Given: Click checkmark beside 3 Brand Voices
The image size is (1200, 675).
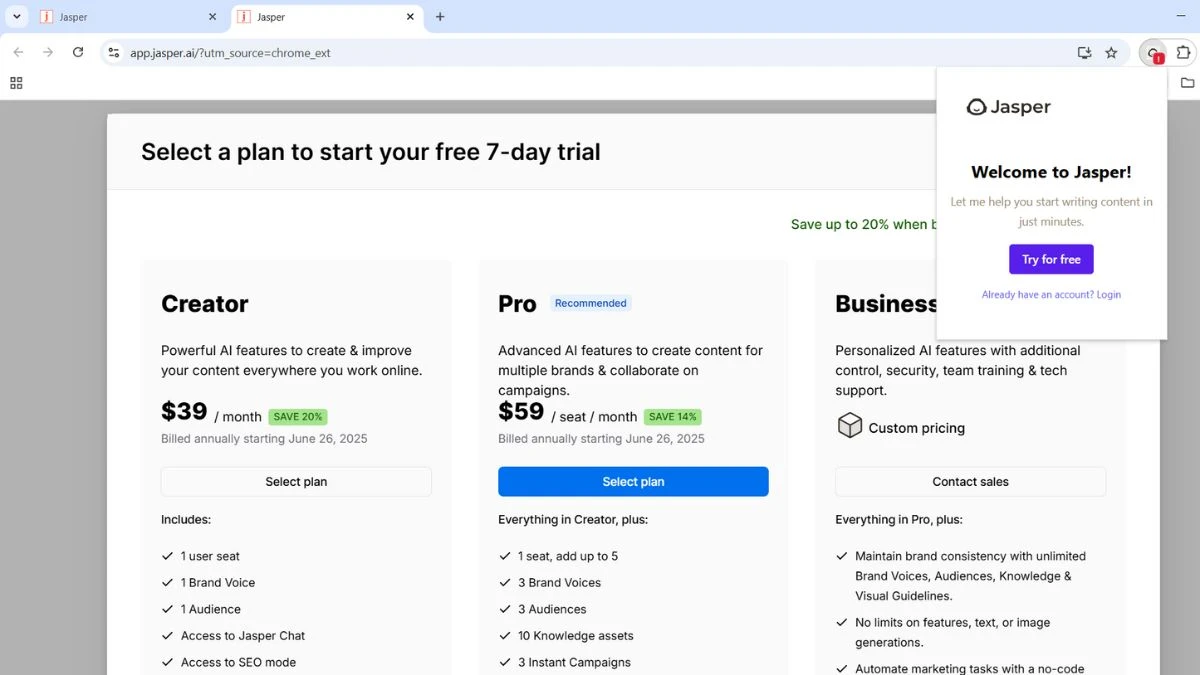Looking at the screenshot, I should (x=504, y=583).
